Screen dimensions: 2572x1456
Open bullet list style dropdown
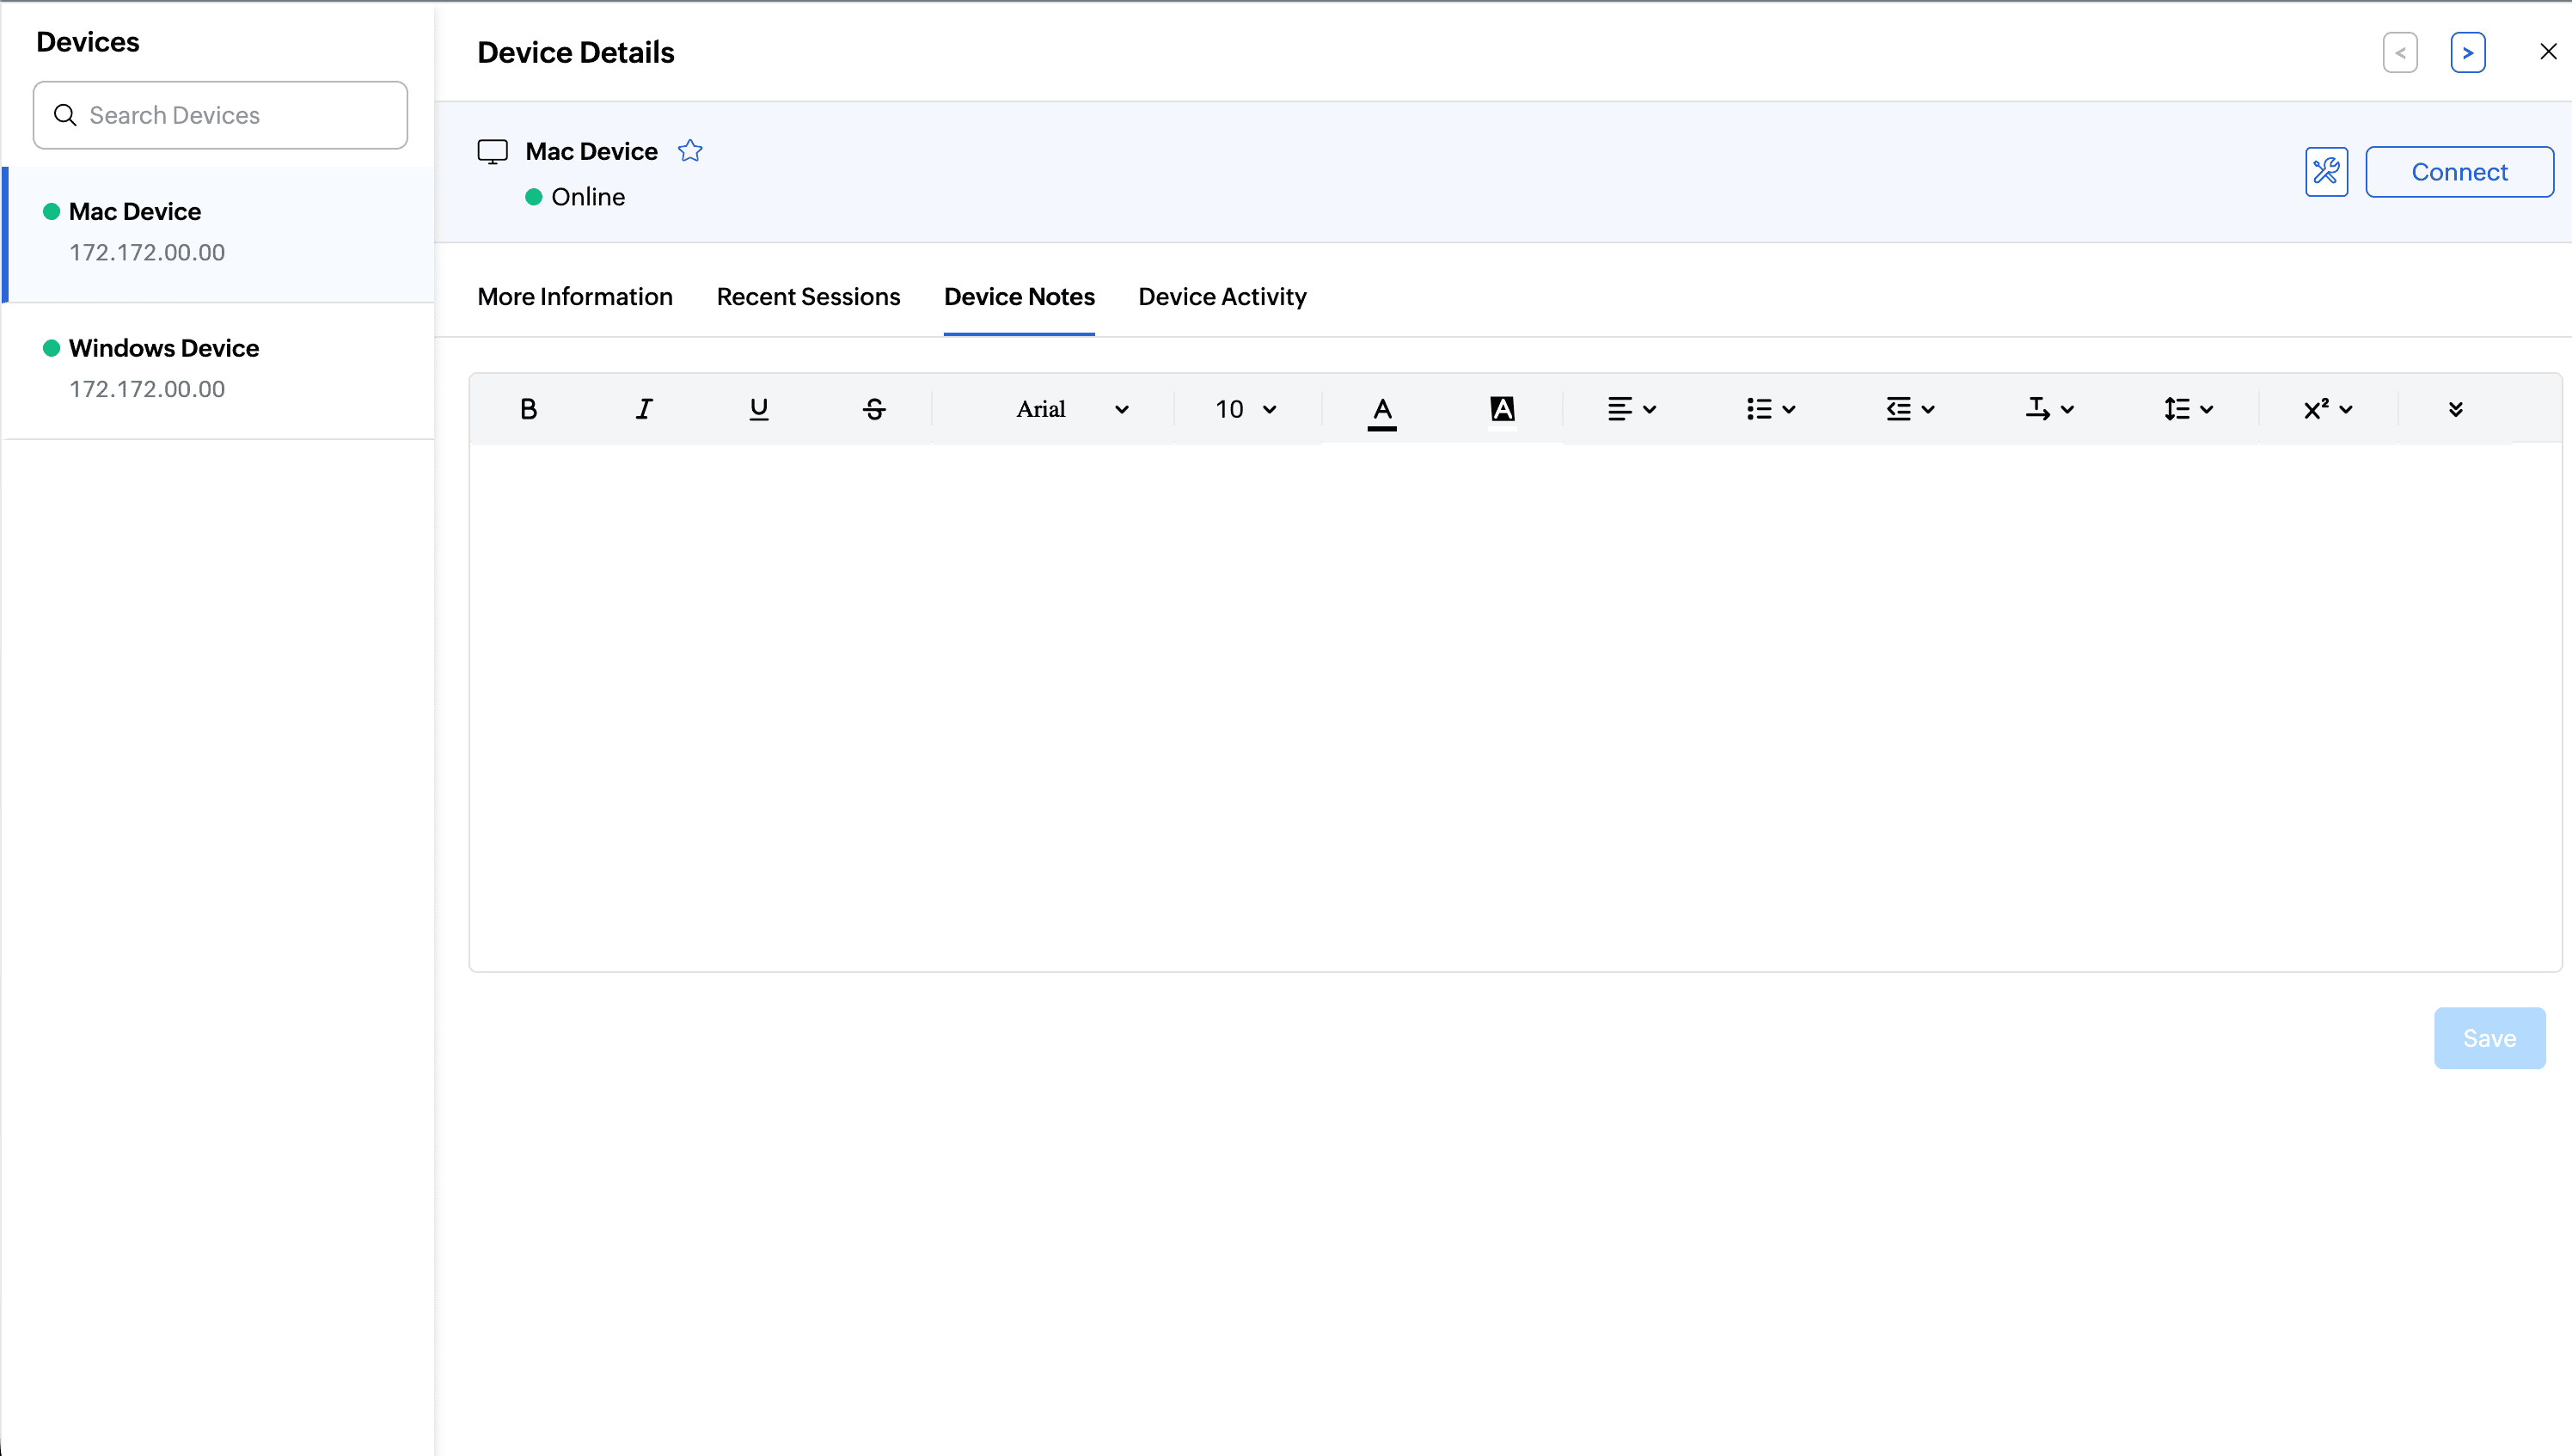click(1771, 409)
